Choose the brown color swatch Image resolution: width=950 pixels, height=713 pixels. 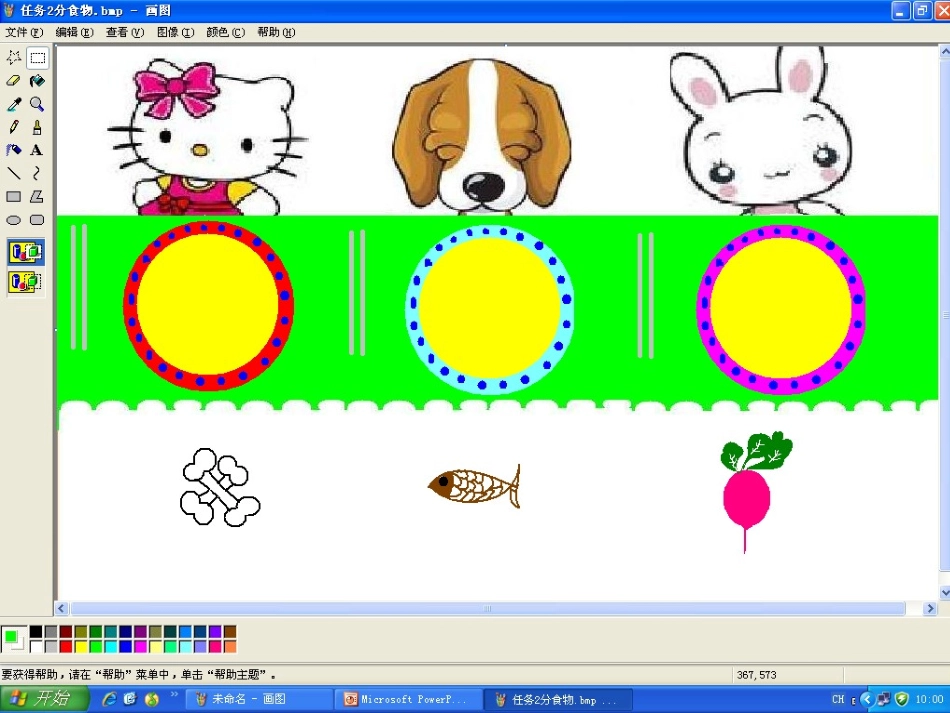[230, 632]
